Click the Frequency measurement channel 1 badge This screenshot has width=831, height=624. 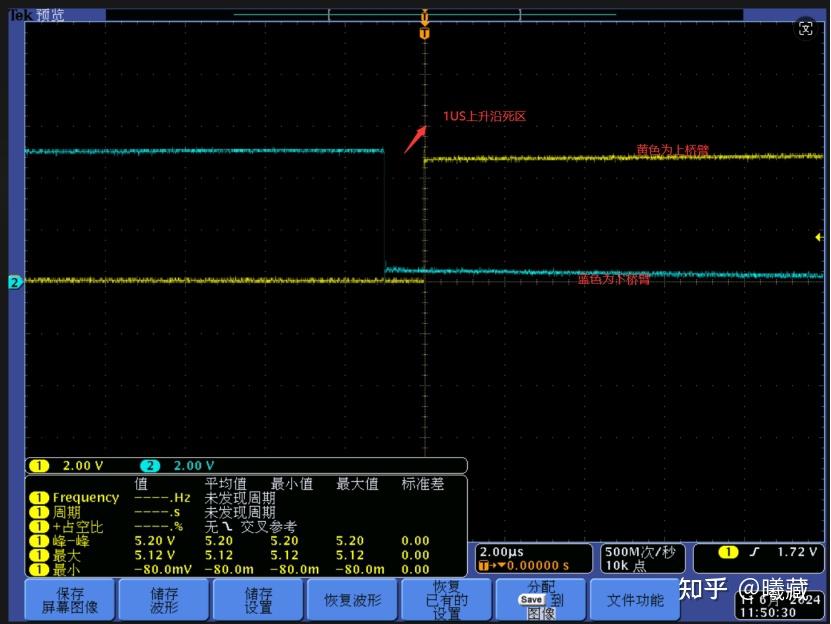pyautogui.click(x=40, y=497)
